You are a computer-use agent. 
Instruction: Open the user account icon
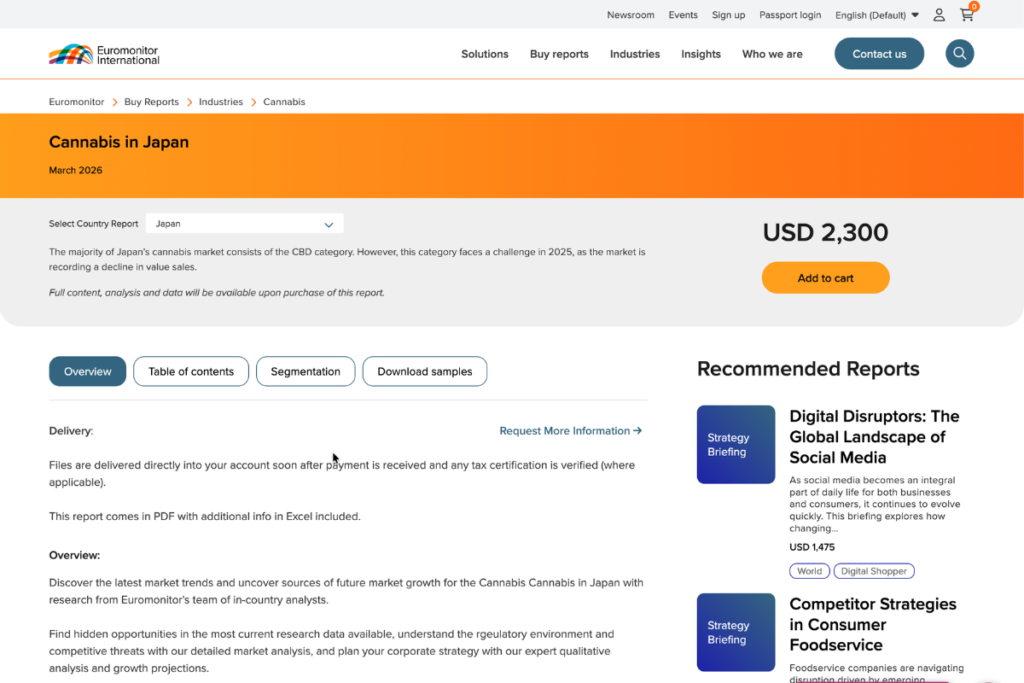pos(938,15)
